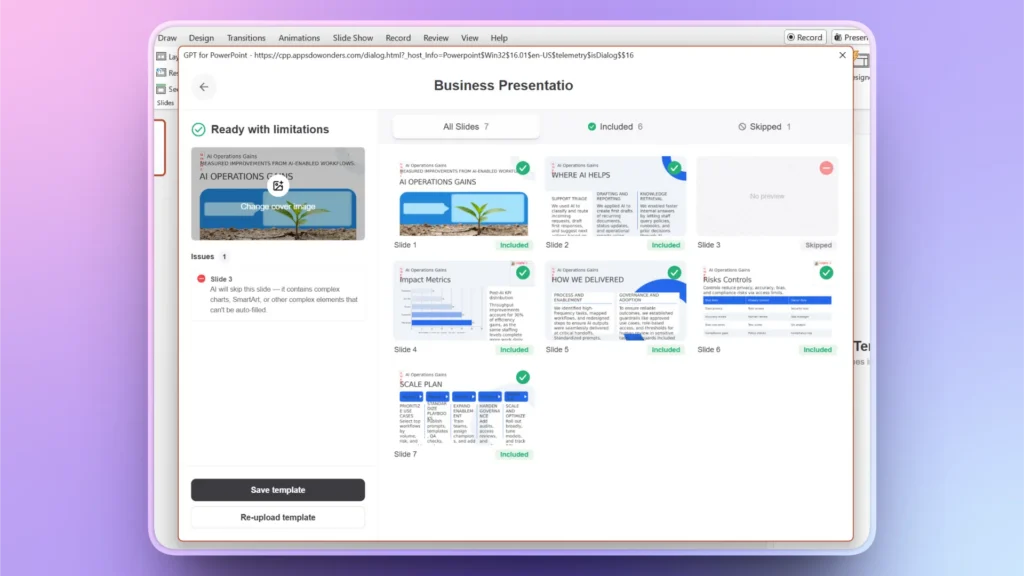The image size is (1024, 576).
Task: Open the AI Operations Gains Slide 1 thumbnail
Action: point(464,196)
